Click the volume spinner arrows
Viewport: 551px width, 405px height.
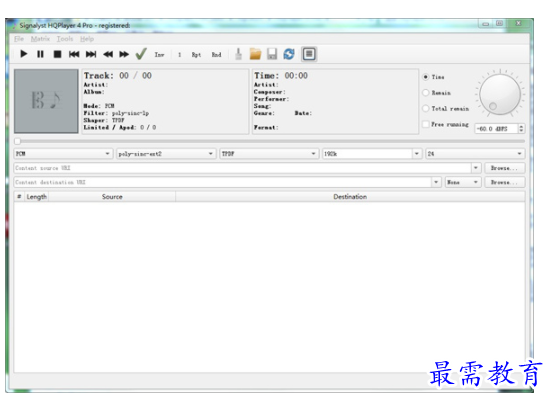click(521, 129)
